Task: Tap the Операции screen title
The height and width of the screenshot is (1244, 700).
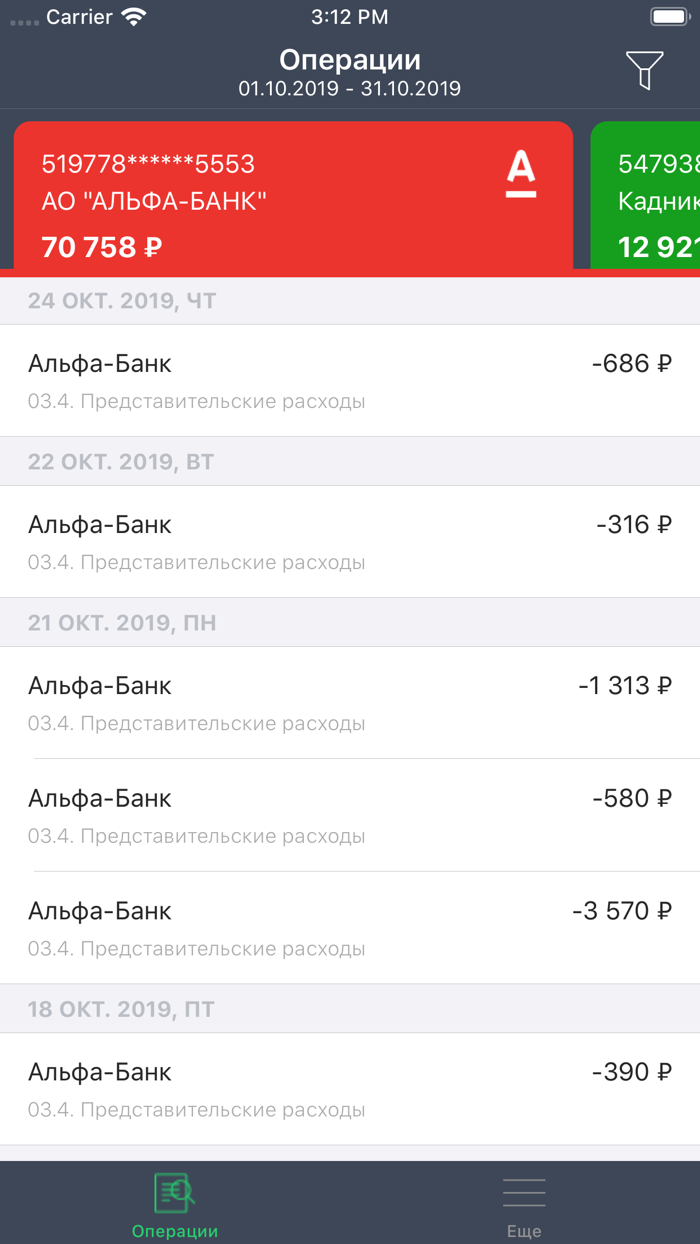Action: (x=349, y=60)
